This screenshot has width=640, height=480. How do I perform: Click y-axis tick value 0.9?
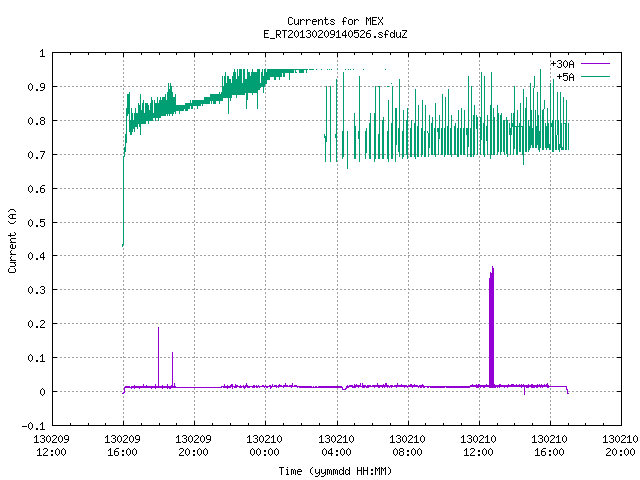[36, 87]
